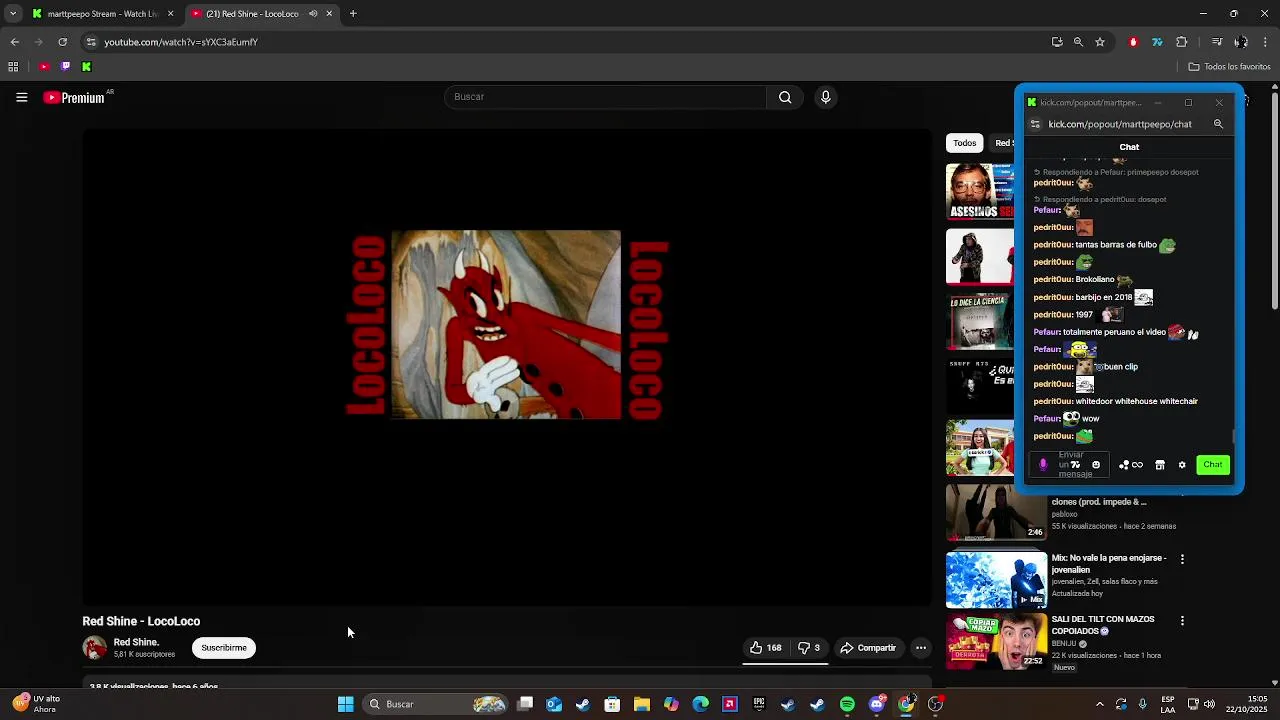Click Kick chat scrollbar thumb

click(1233, 436)
